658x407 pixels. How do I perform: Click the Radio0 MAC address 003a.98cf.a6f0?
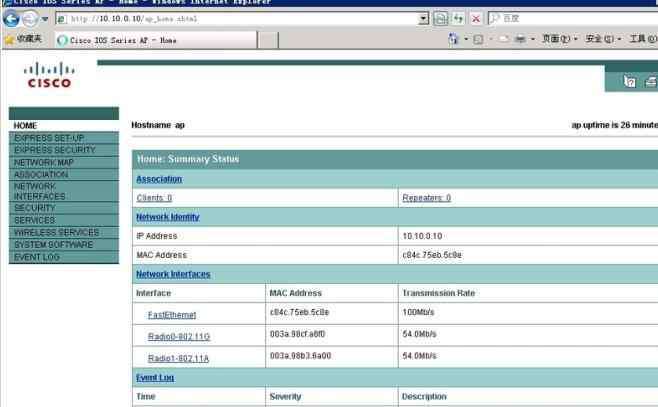297,334
